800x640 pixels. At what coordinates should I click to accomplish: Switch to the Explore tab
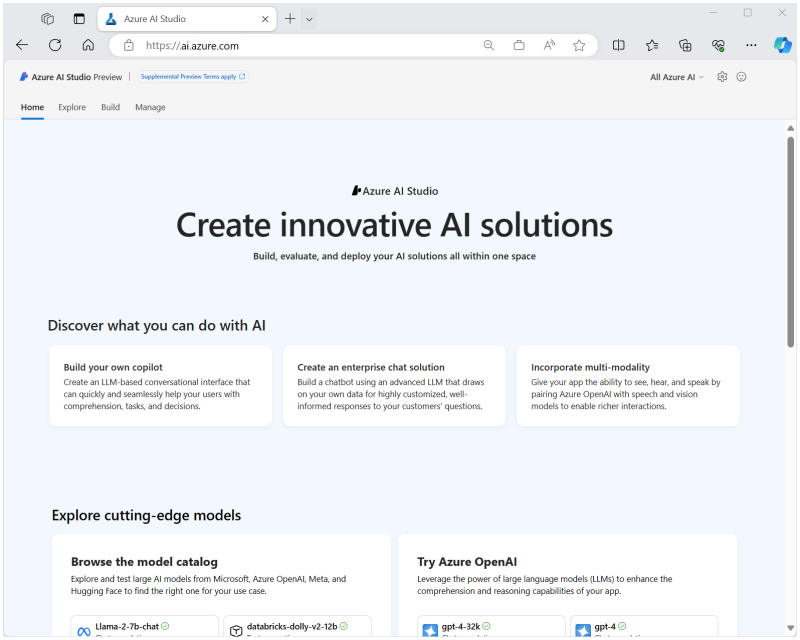72,107
